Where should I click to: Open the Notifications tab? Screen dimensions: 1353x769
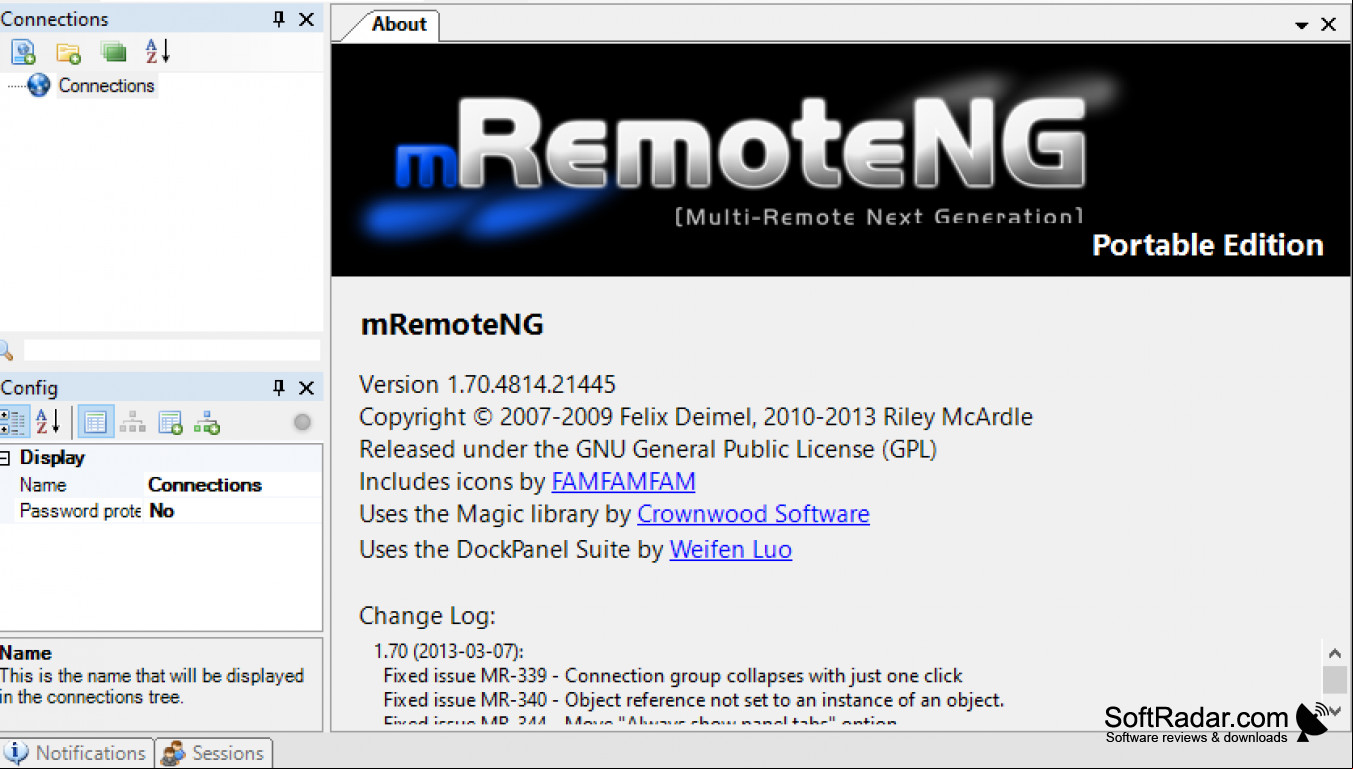pyautogui.click(x=77, y=753)
